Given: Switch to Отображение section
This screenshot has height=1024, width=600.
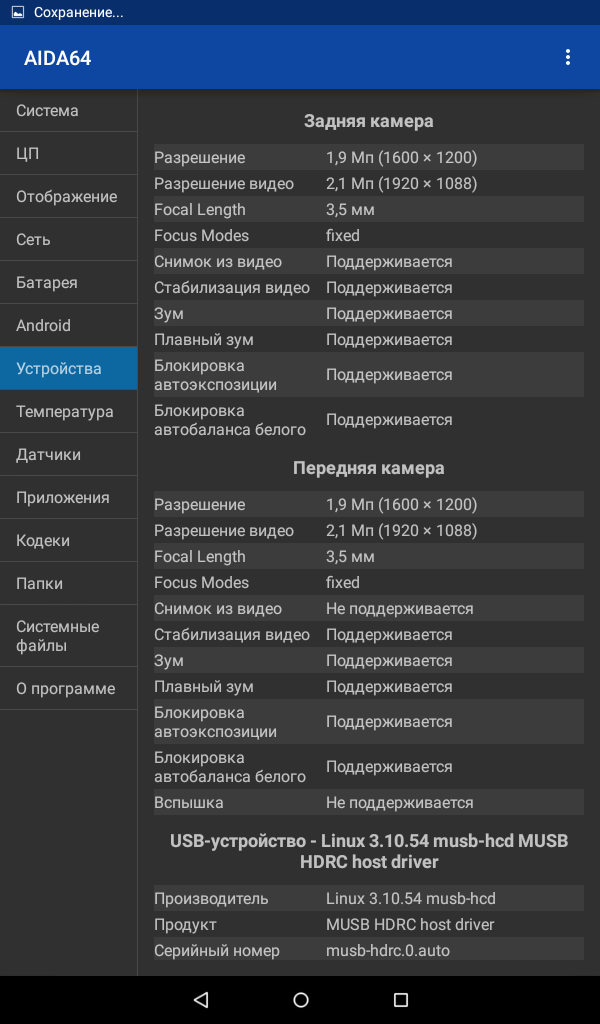Looking at the screenshot, I should [69, 197].
